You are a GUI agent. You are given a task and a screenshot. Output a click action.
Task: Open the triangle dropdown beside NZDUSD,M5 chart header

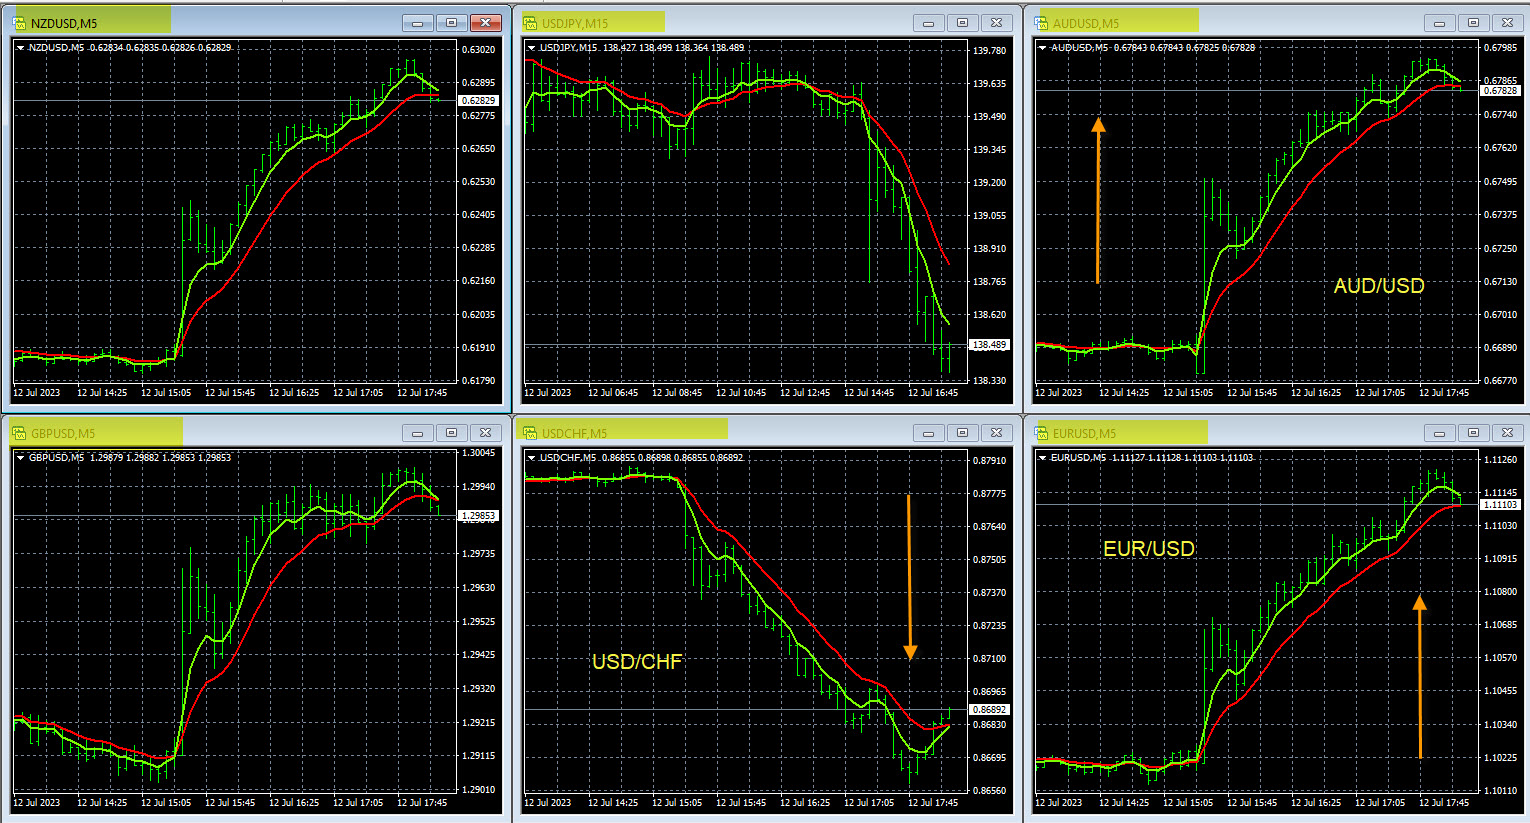[x=21, y=48]
